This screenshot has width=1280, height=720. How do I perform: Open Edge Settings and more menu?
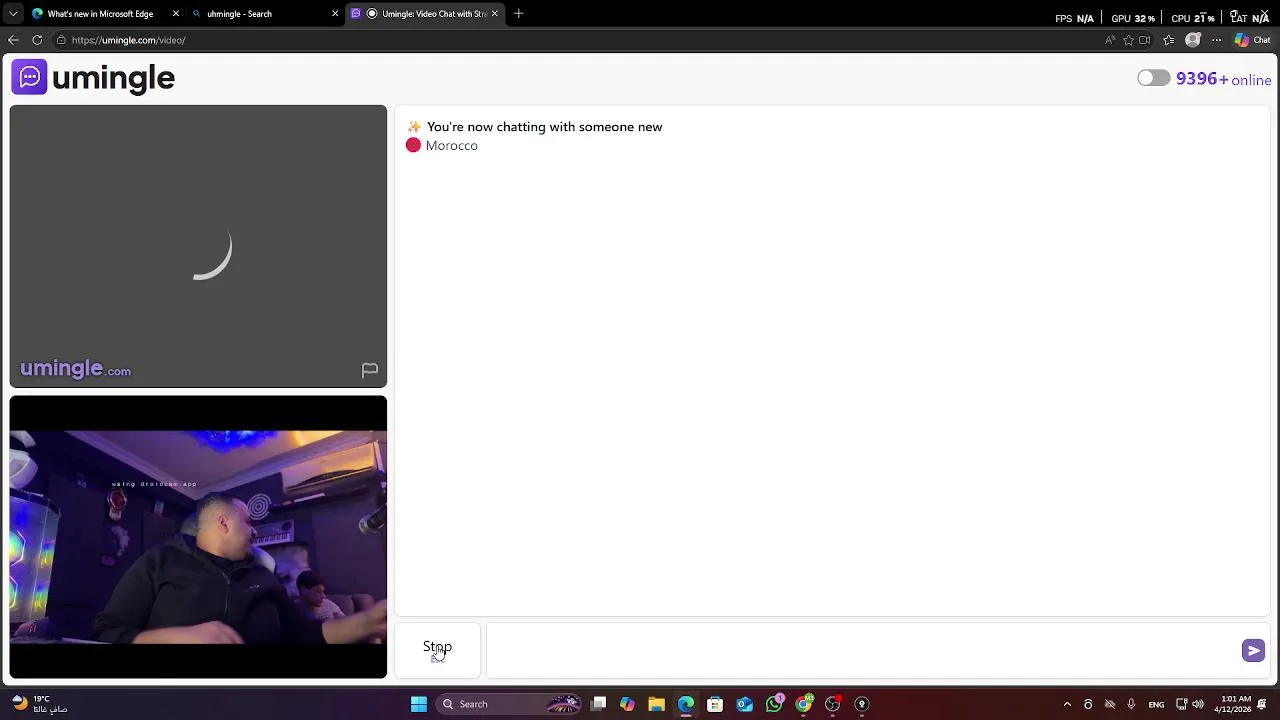(x=1216, y=40)
